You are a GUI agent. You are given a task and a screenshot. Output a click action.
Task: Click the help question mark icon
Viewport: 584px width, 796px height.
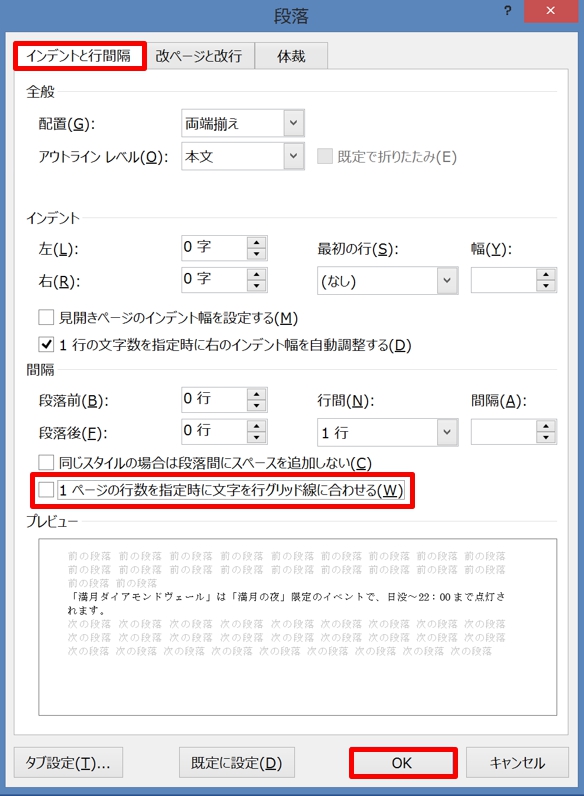point(507,11)
